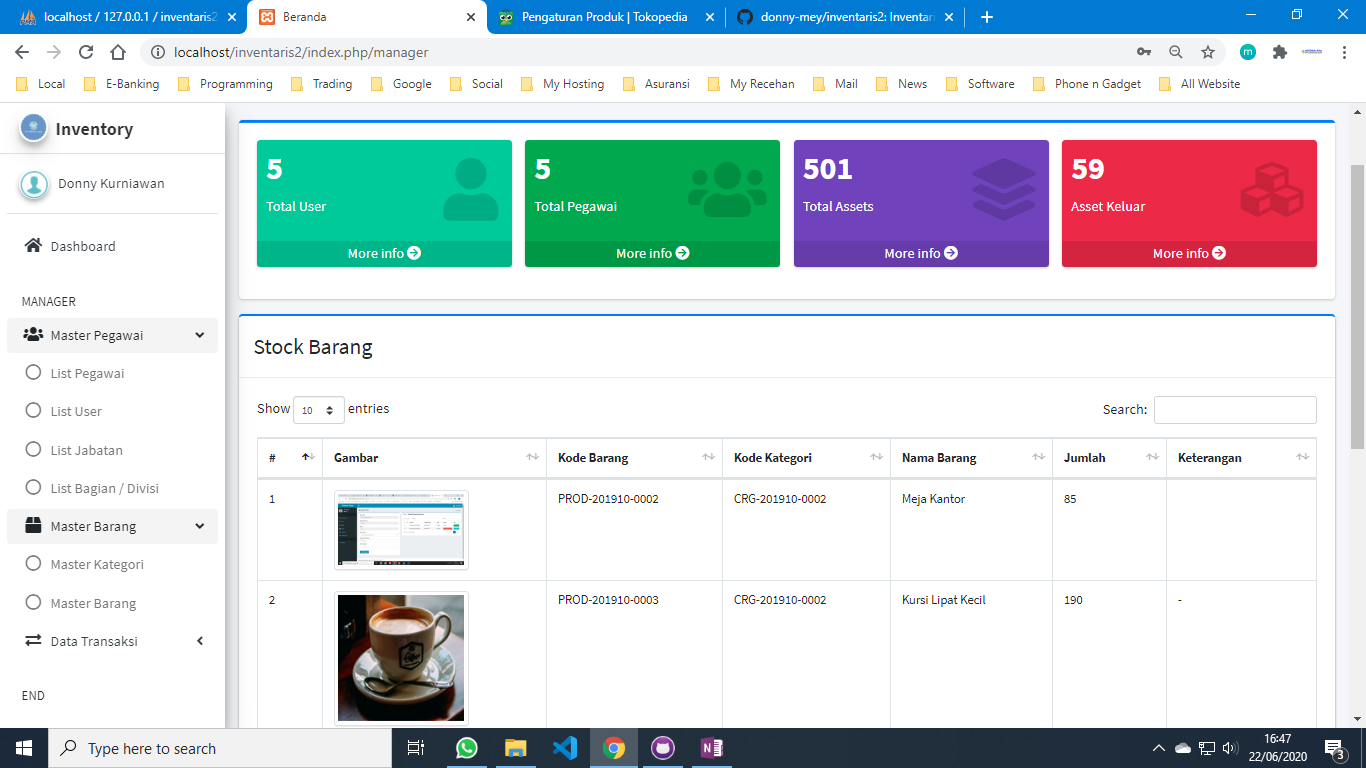Select the List Jabatan sidebar item

[86, 450]
